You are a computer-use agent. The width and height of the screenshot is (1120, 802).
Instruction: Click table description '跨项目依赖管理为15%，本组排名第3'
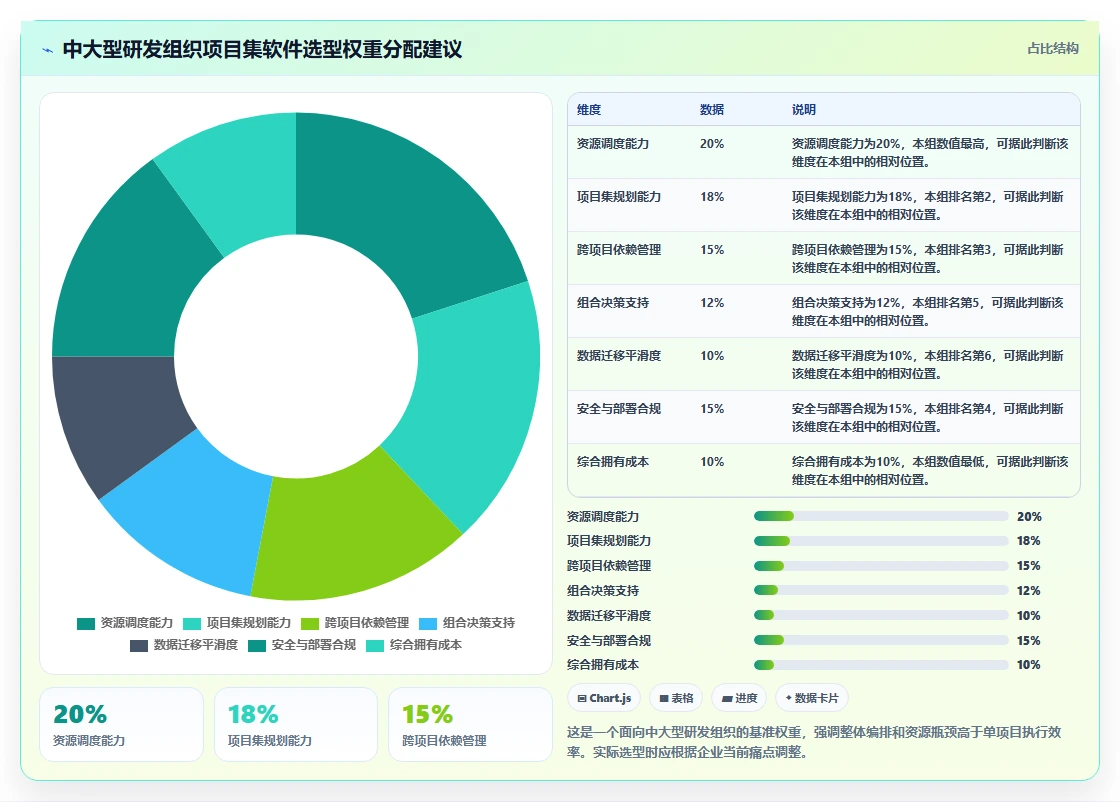coord(927,259)
